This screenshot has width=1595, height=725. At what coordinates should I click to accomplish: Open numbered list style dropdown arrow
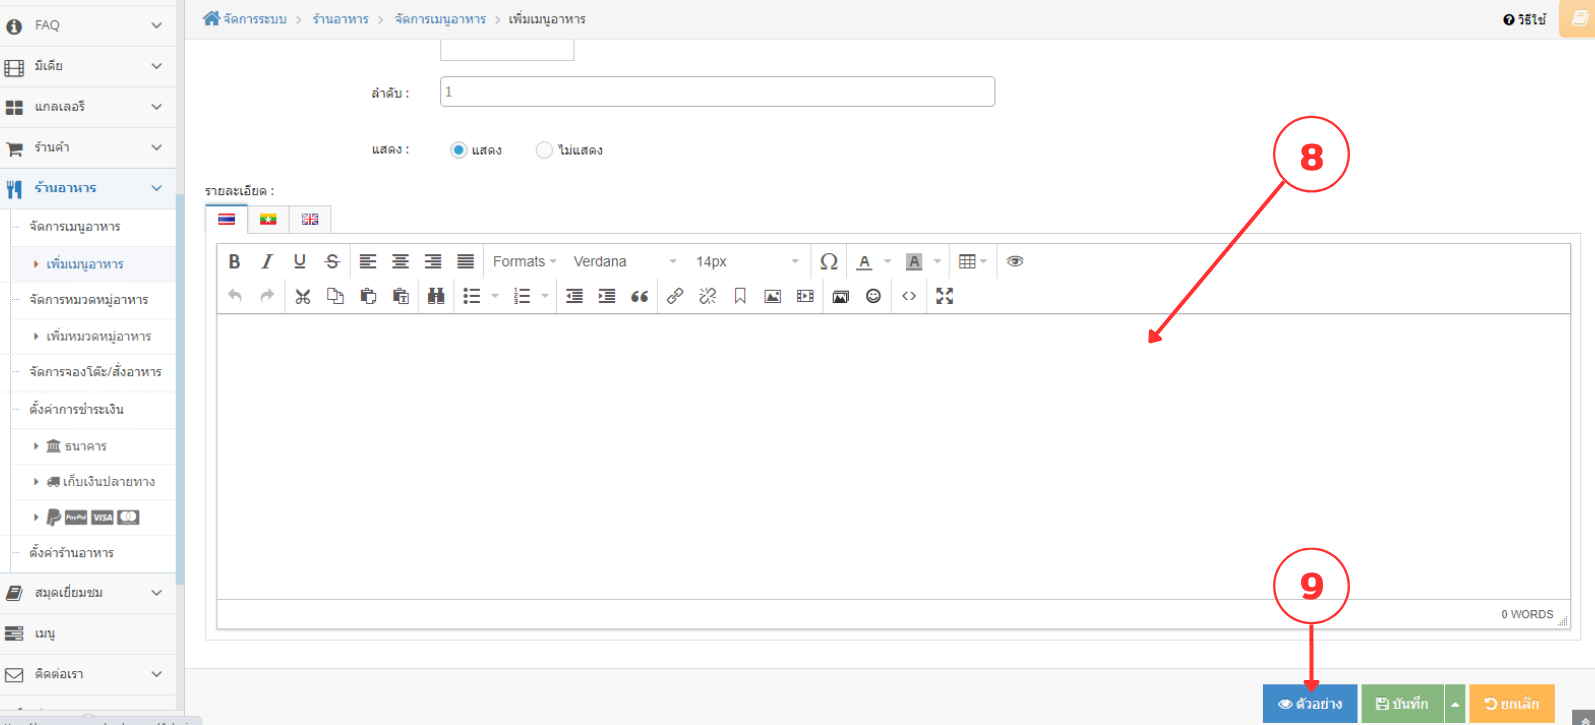(x=545, y=296)
